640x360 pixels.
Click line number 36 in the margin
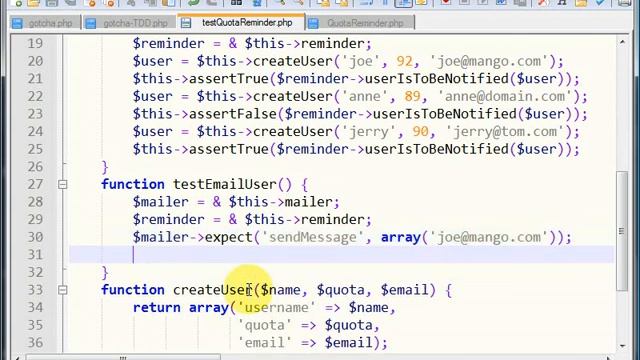tap(35, 342)
